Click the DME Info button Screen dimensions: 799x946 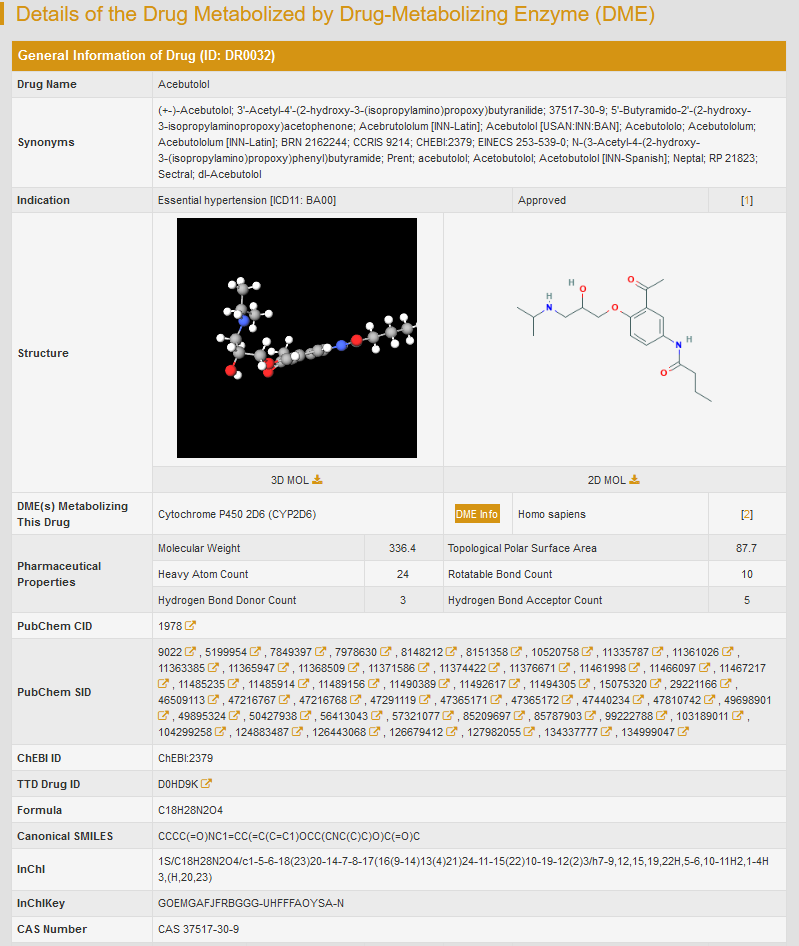[x=477, y=514]
